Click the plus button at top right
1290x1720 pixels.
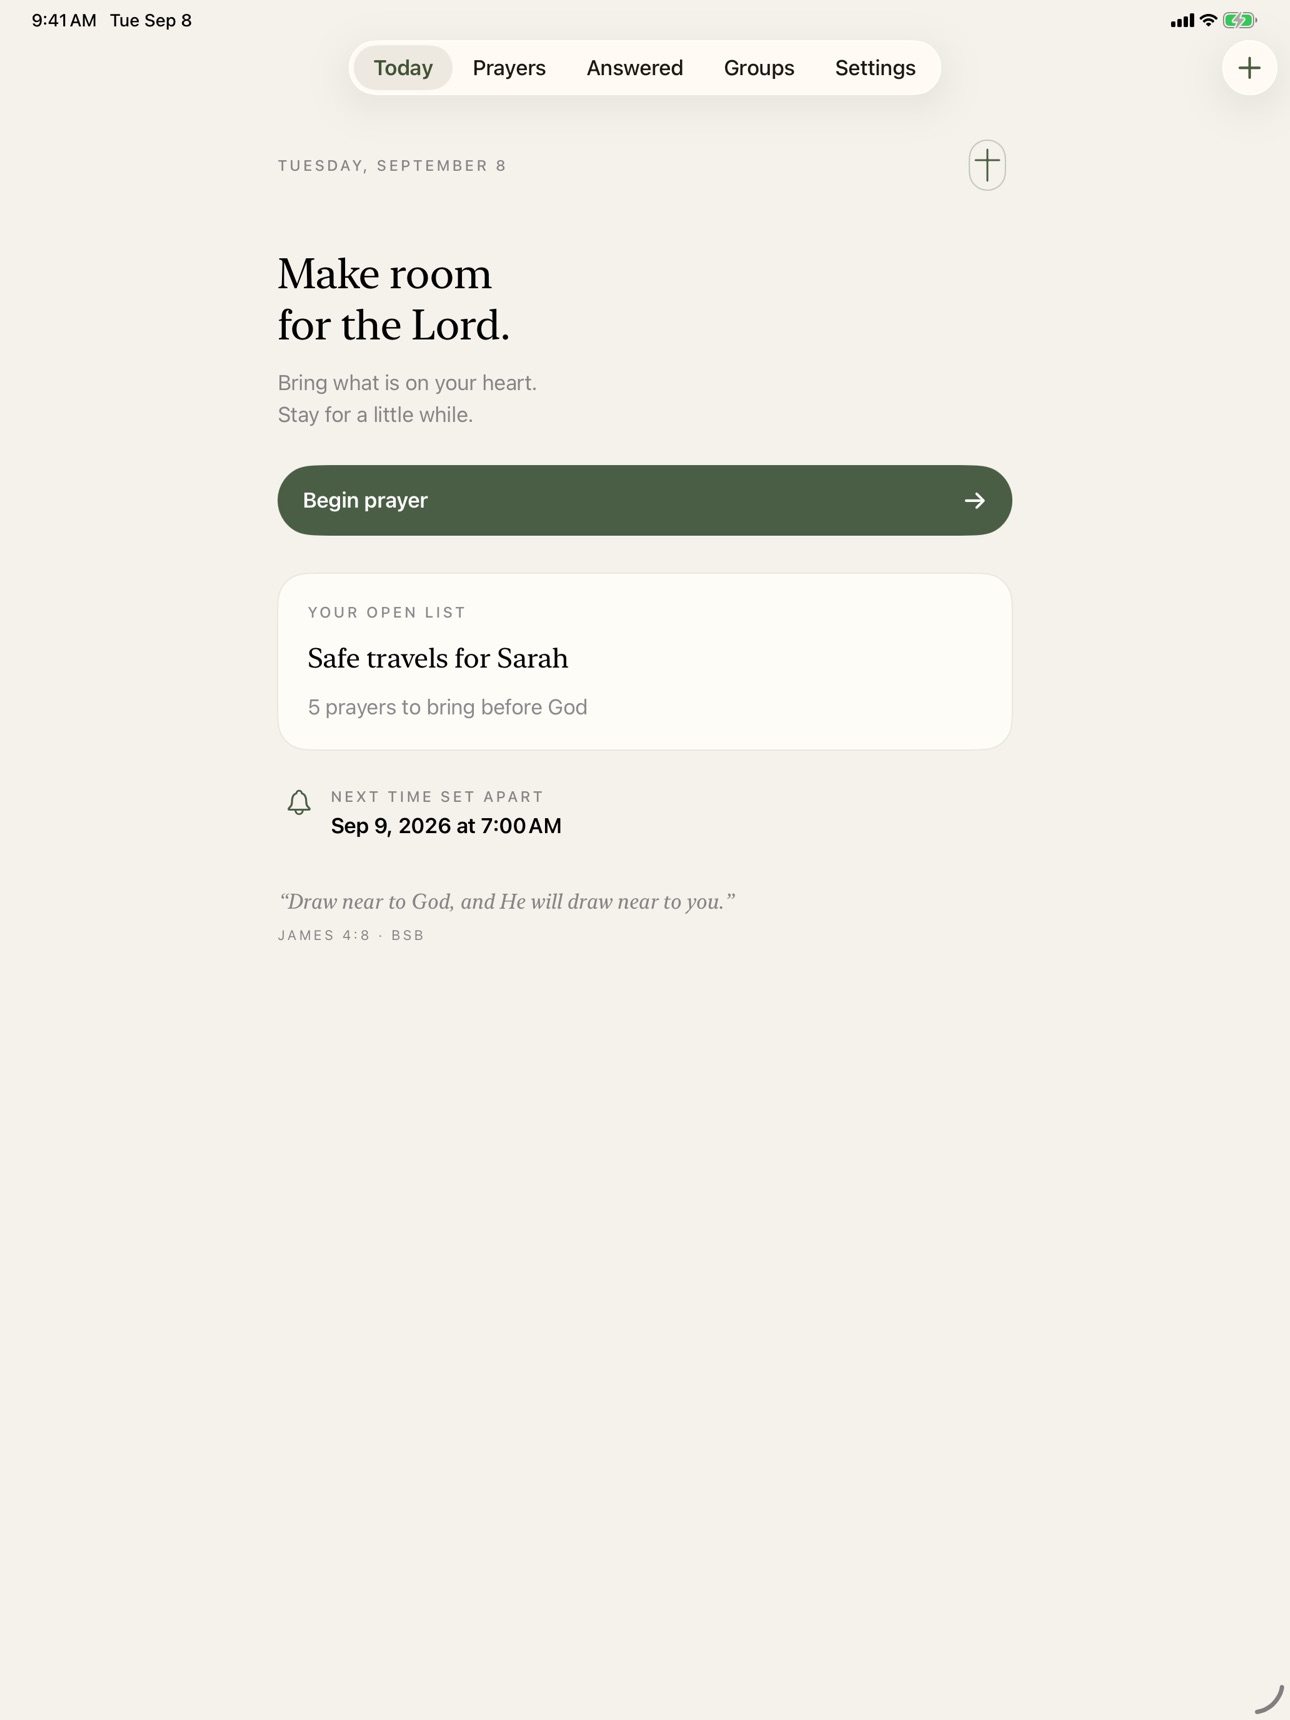pyautogui.click(x=1249, y=68)
